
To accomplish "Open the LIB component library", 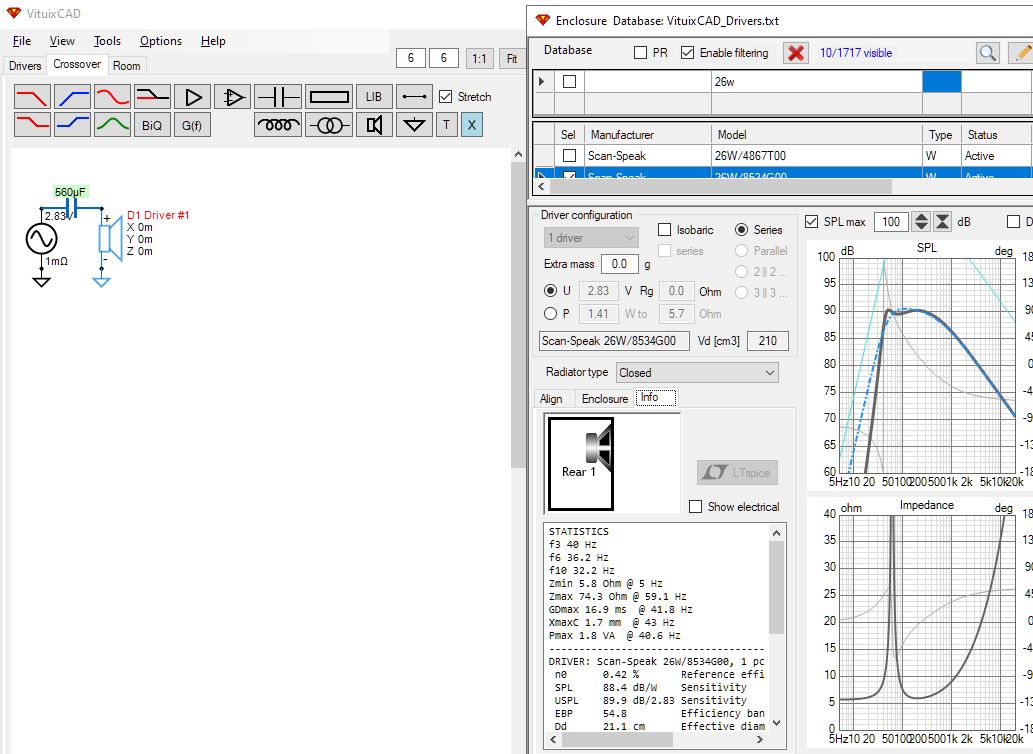I will tap(374, 97).
